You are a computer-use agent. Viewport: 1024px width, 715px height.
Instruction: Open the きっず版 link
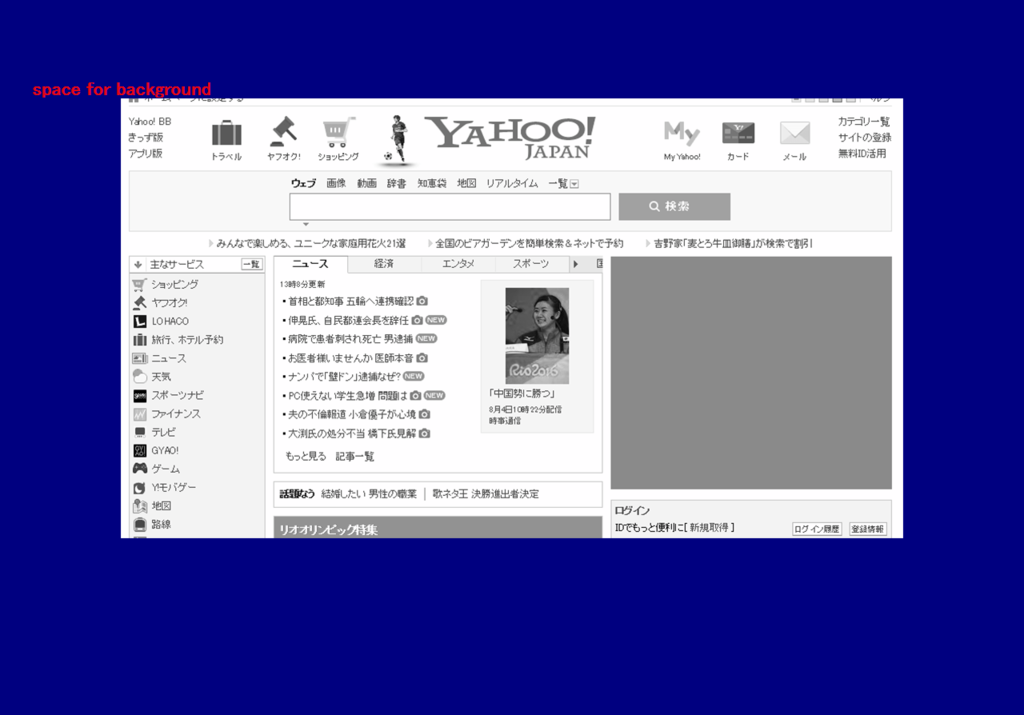[x=146, y=137]
